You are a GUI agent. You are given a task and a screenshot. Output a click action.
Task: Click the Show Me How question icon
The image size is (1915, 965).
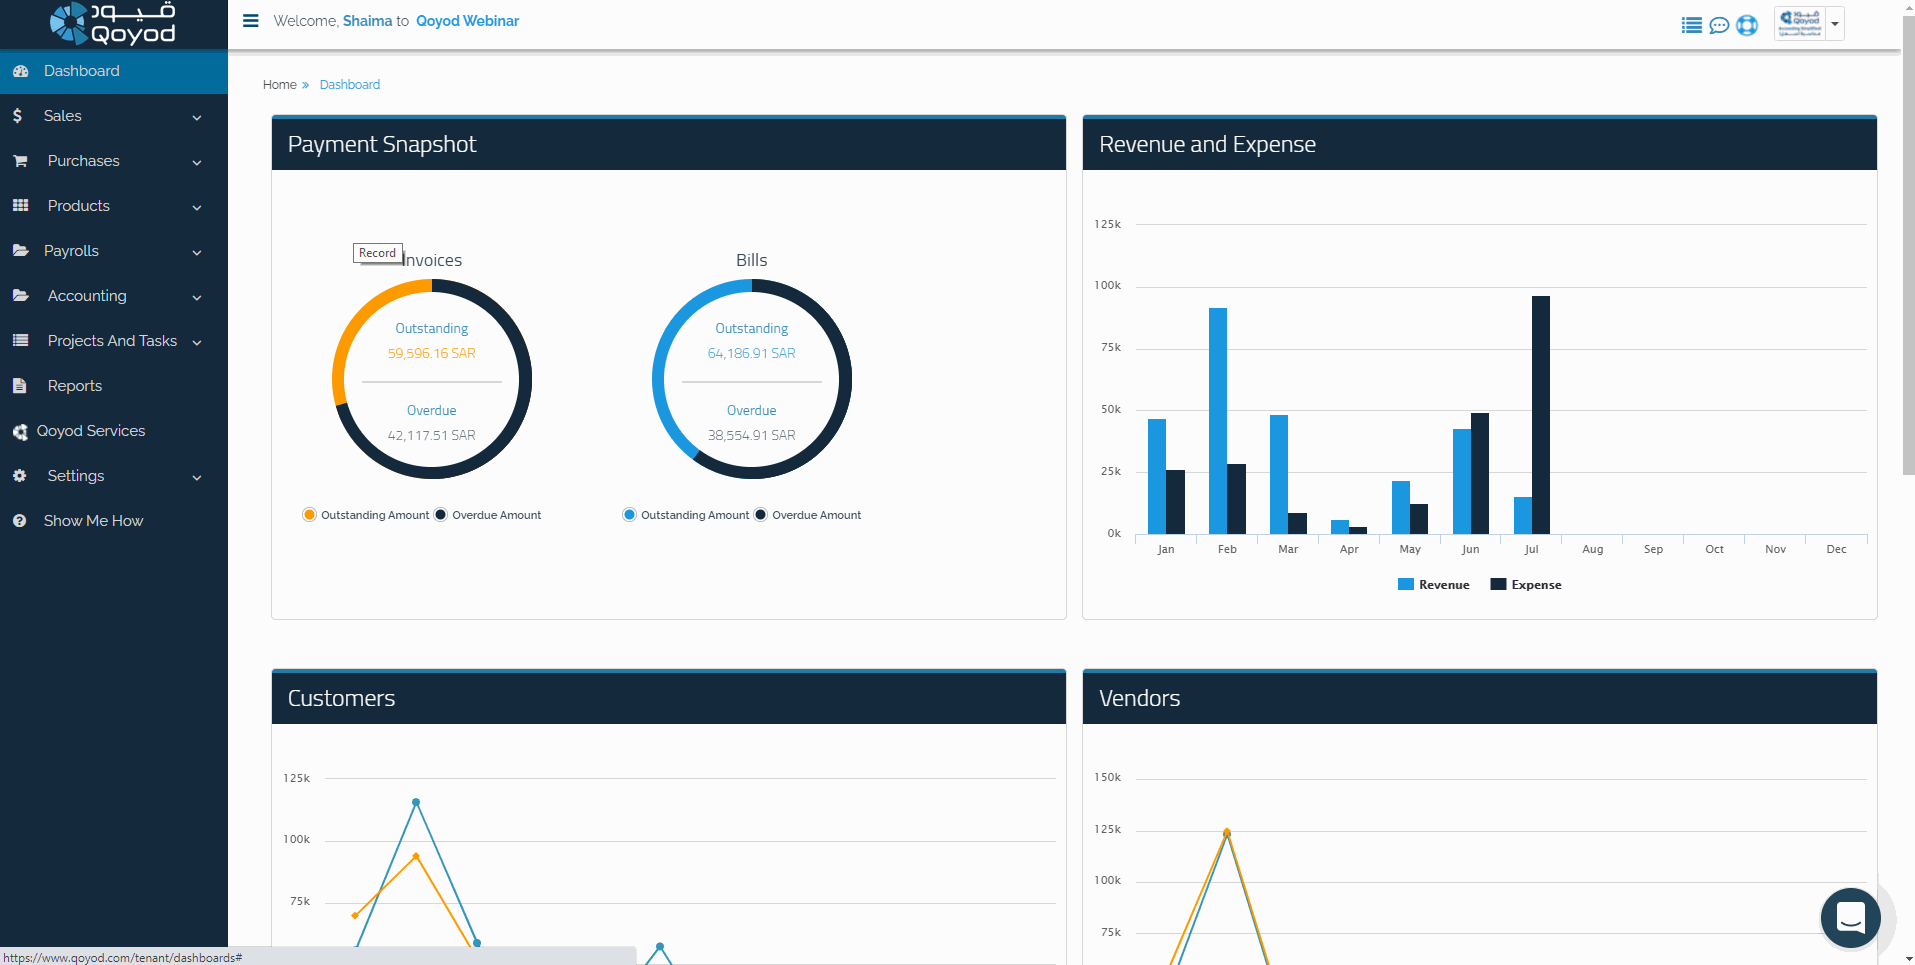(x=20, y=521)
